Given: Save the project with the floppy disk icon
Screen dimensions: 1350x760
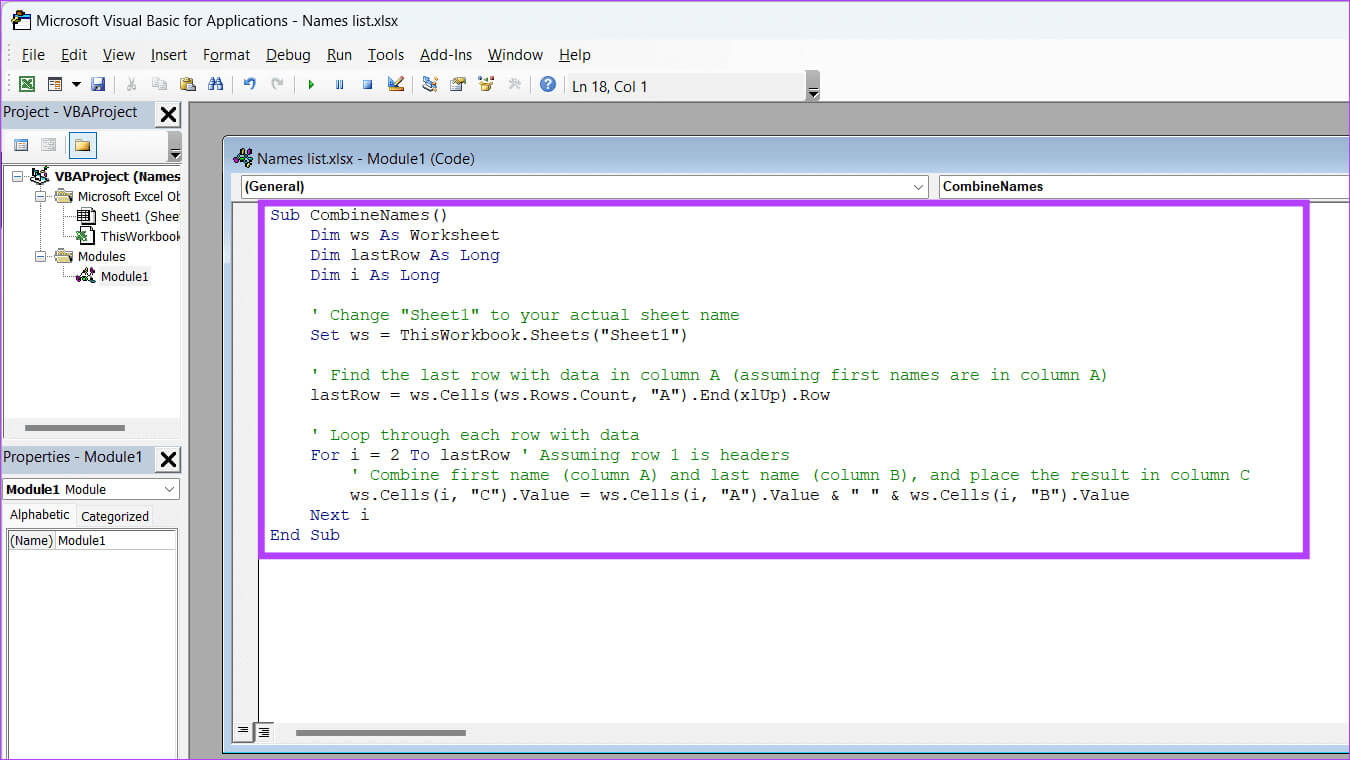Looking at the screenshot, I should [98, 85].
